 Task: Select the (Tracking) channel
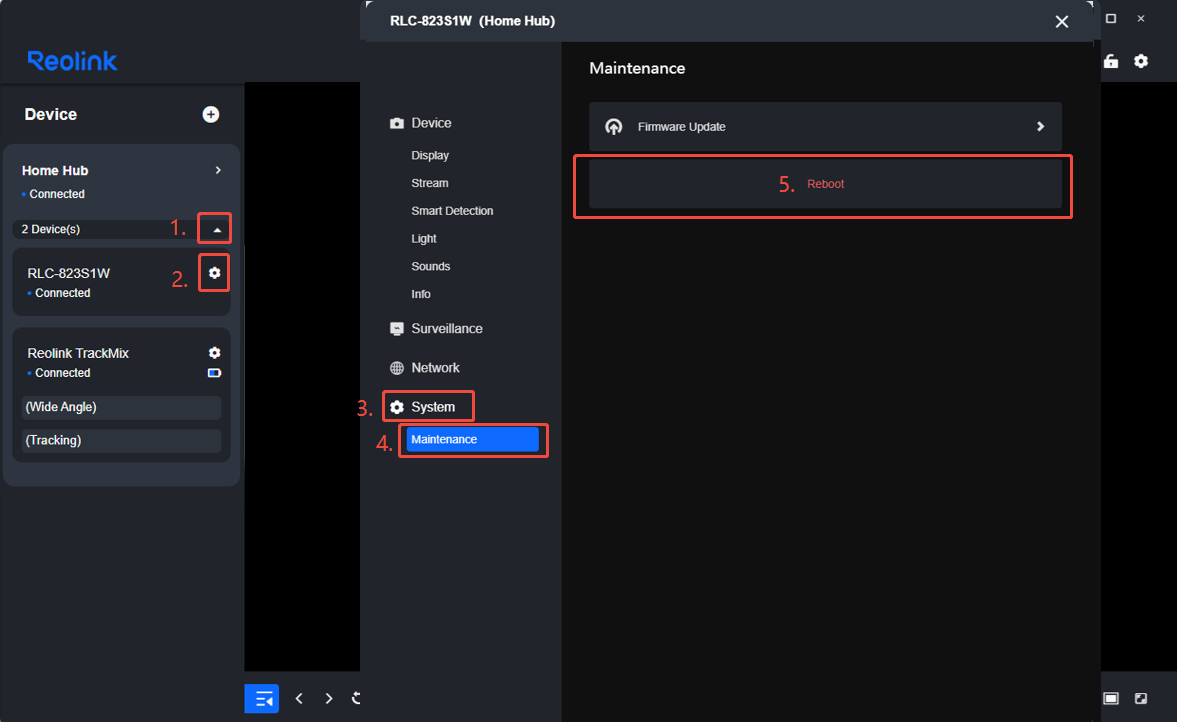click(x=121, y=441)
